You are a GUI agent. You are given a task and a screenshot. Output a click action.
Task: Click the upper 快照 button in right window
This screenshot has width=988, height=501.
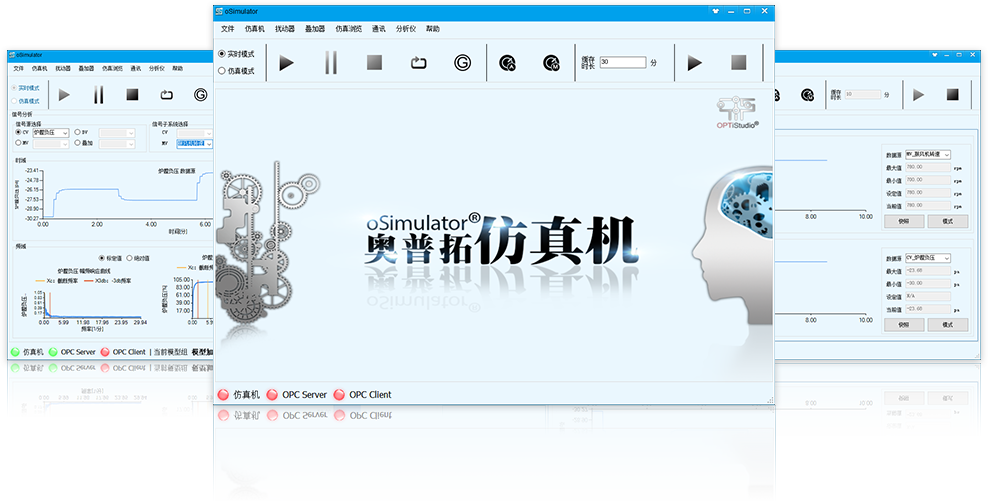coord(904,221)
